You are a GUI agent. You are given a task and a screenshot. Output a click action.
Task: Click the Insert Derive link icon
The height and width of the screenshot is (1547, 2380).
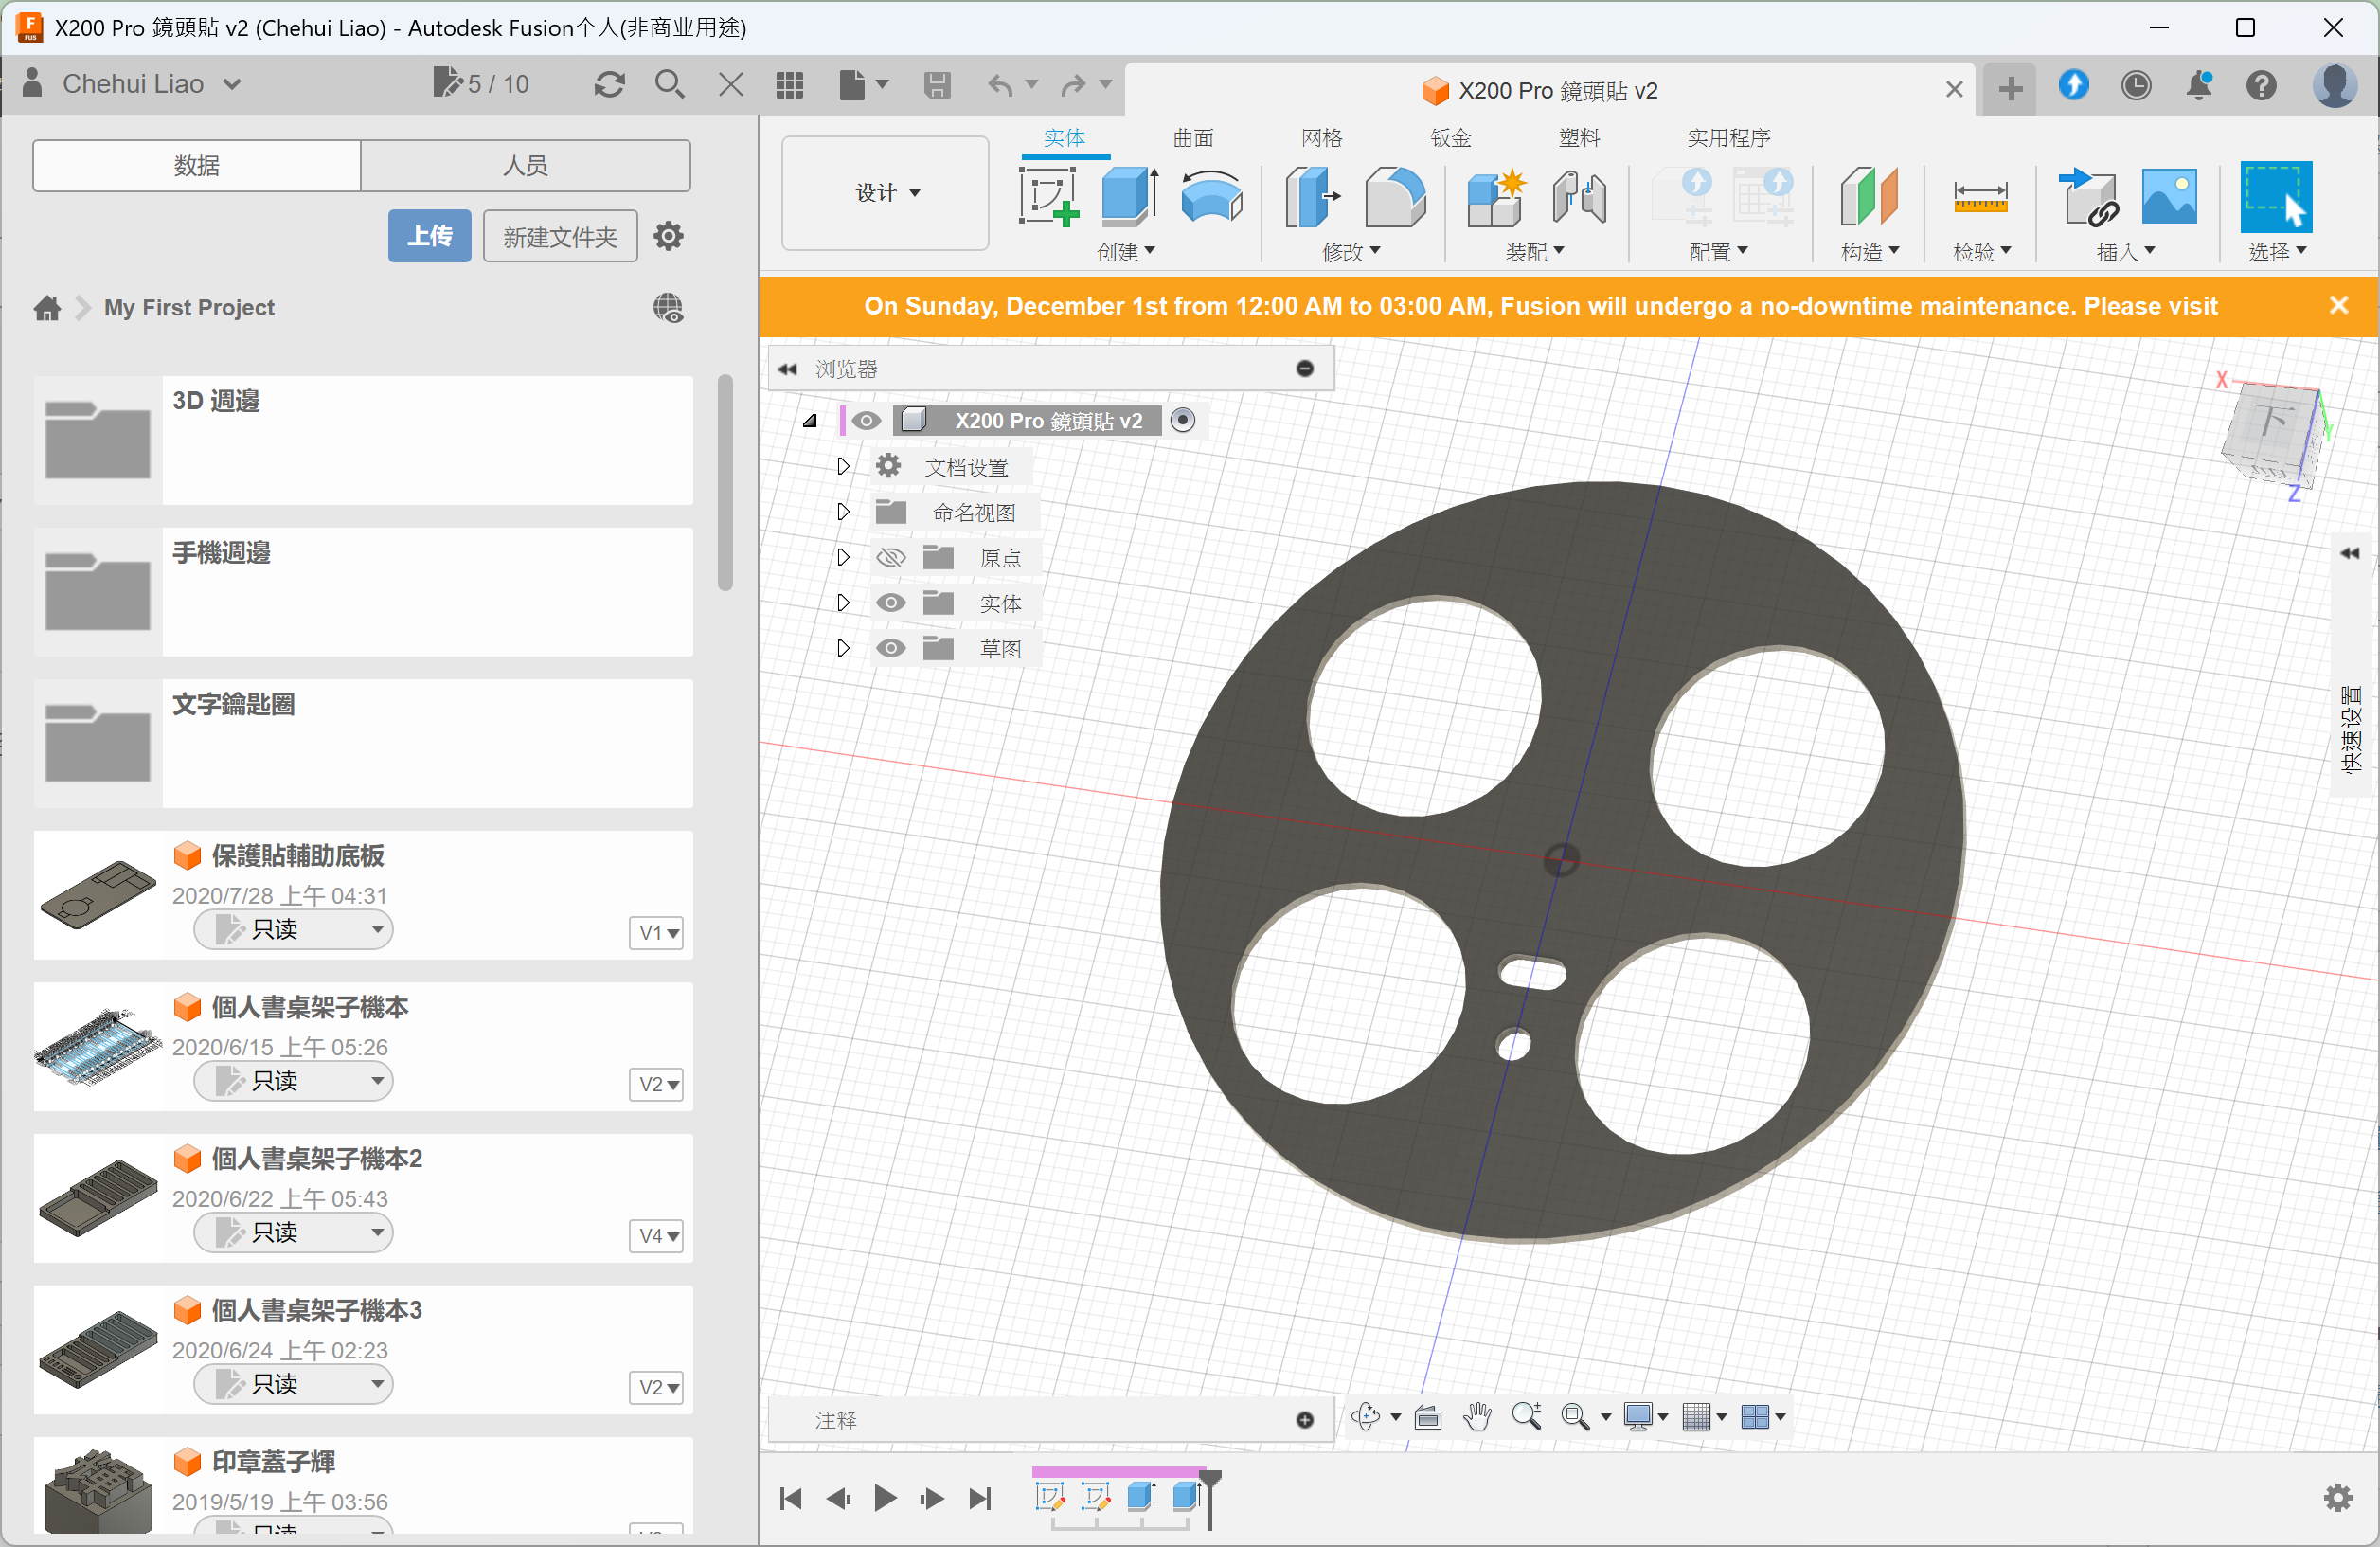2087,196
